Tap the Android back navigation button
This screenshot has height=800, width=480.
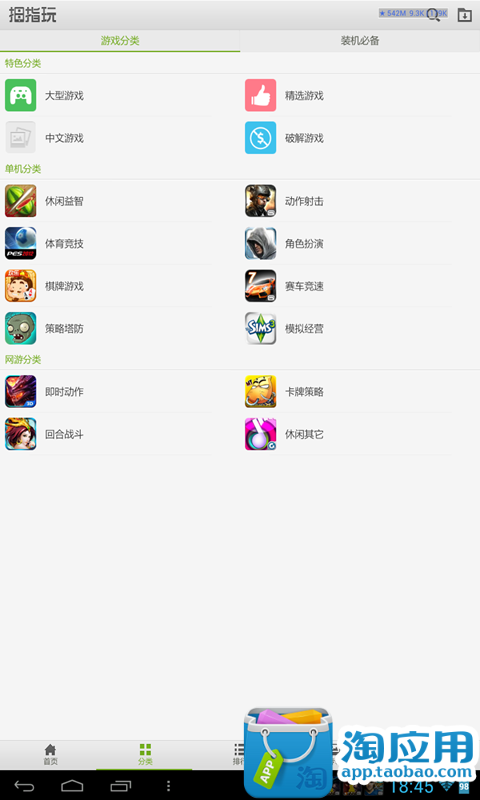click(x=24, y=786)
